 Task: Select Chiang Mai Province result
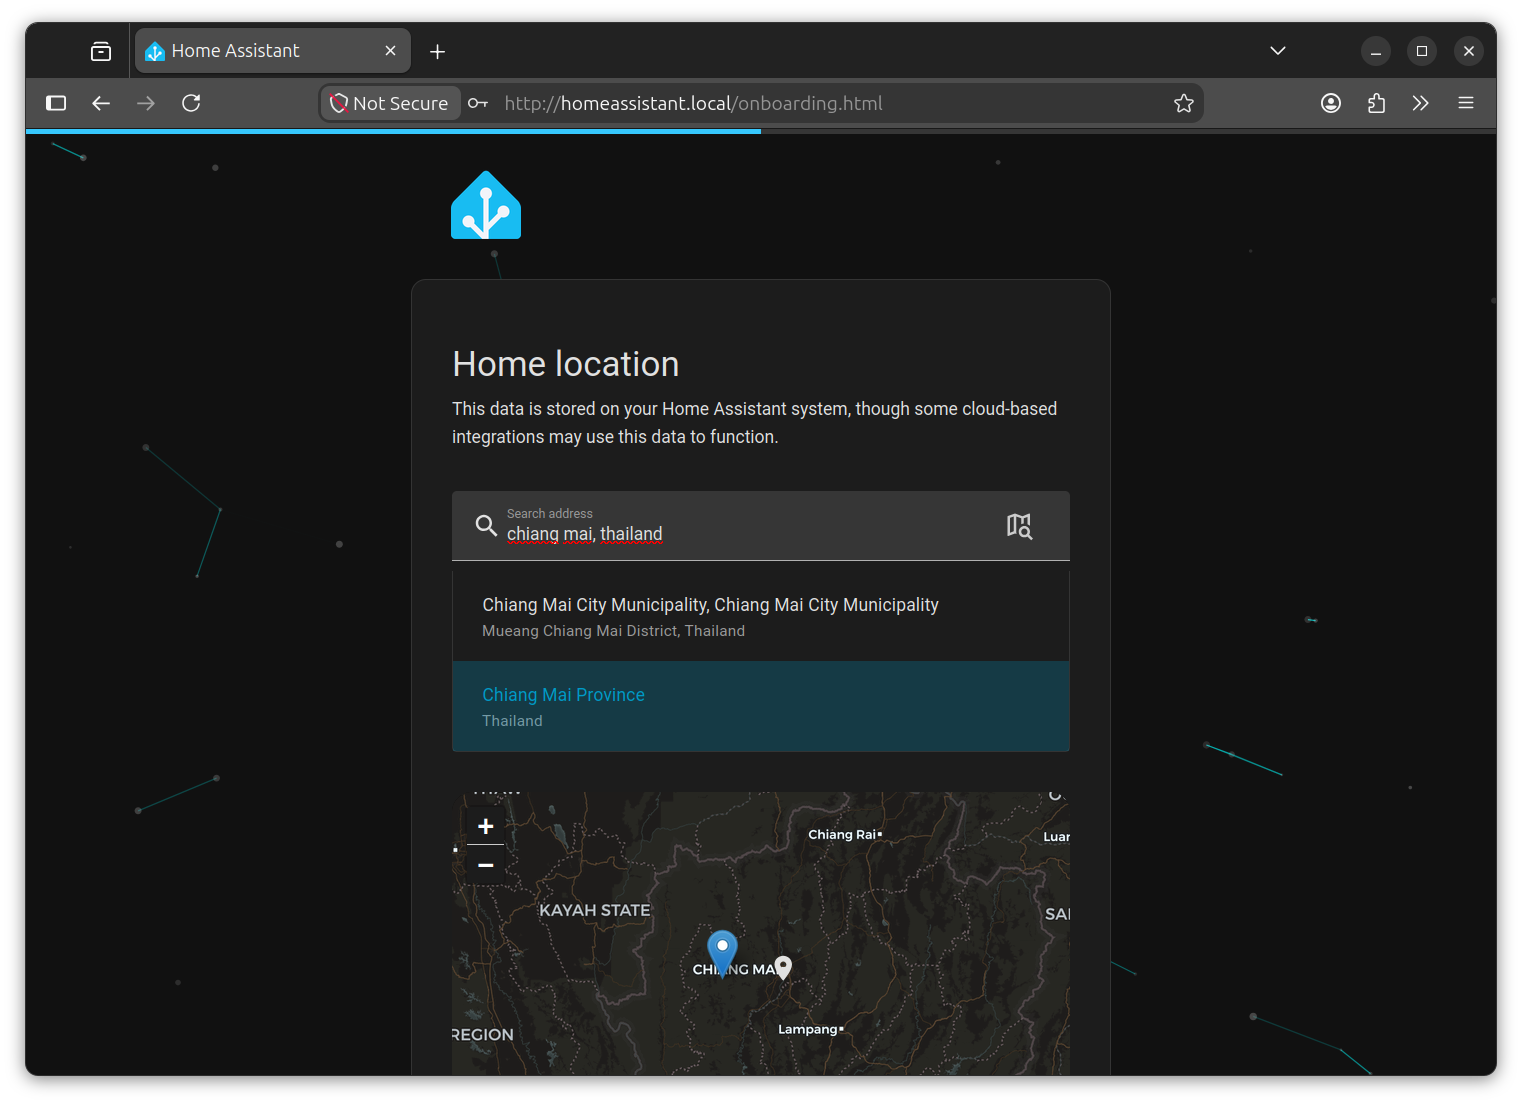[x=761, y=706]
